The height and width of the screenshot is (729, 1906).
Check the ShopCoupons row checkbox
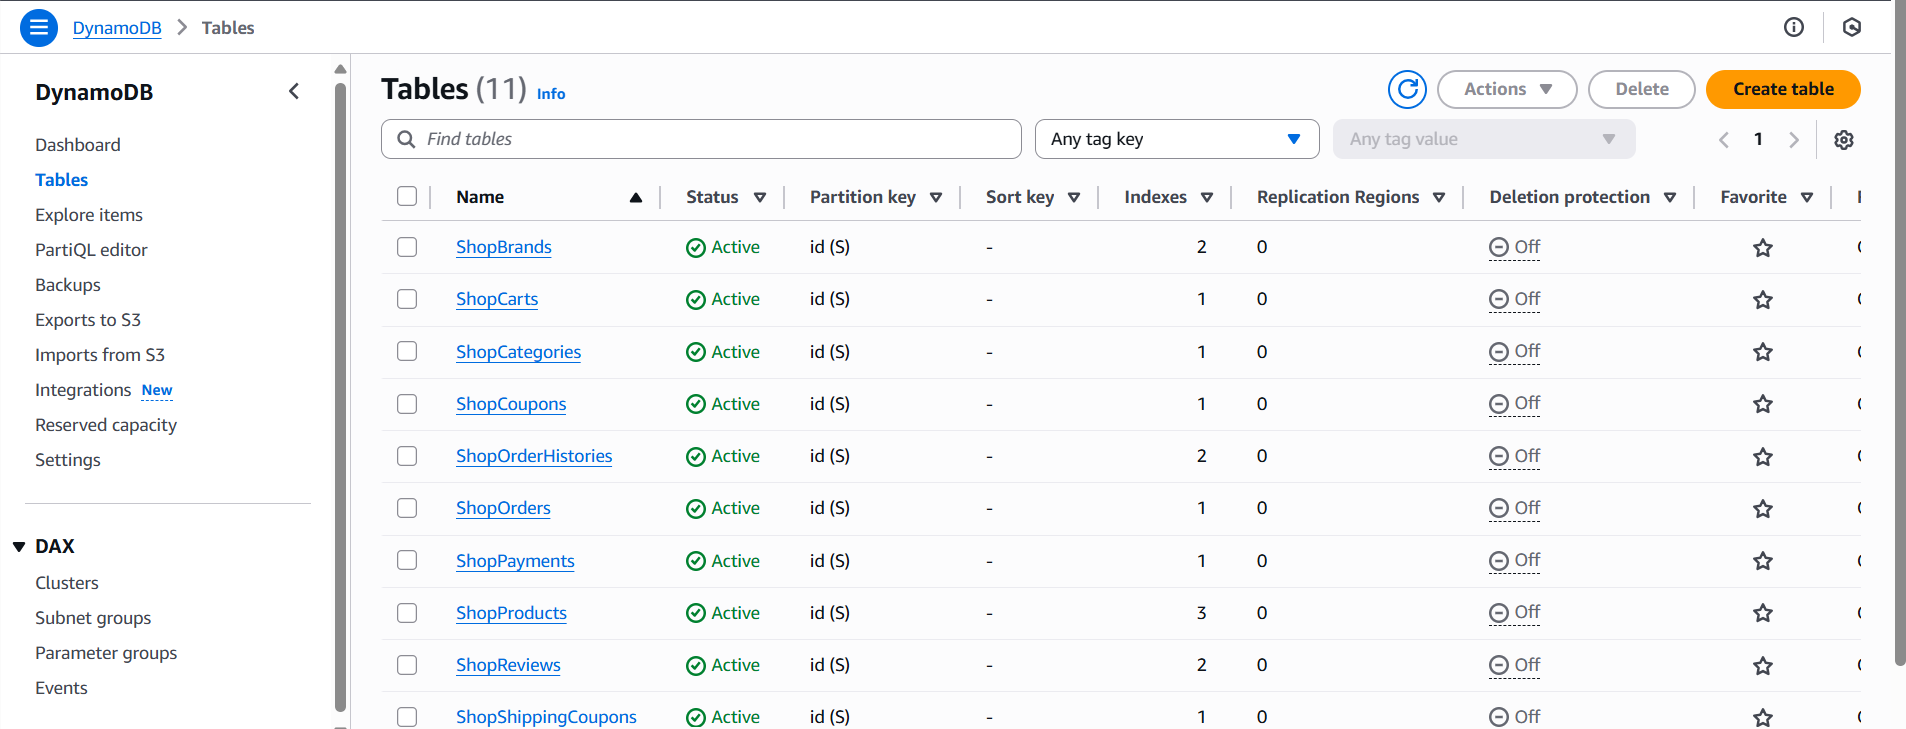click(x=407, y=404)
